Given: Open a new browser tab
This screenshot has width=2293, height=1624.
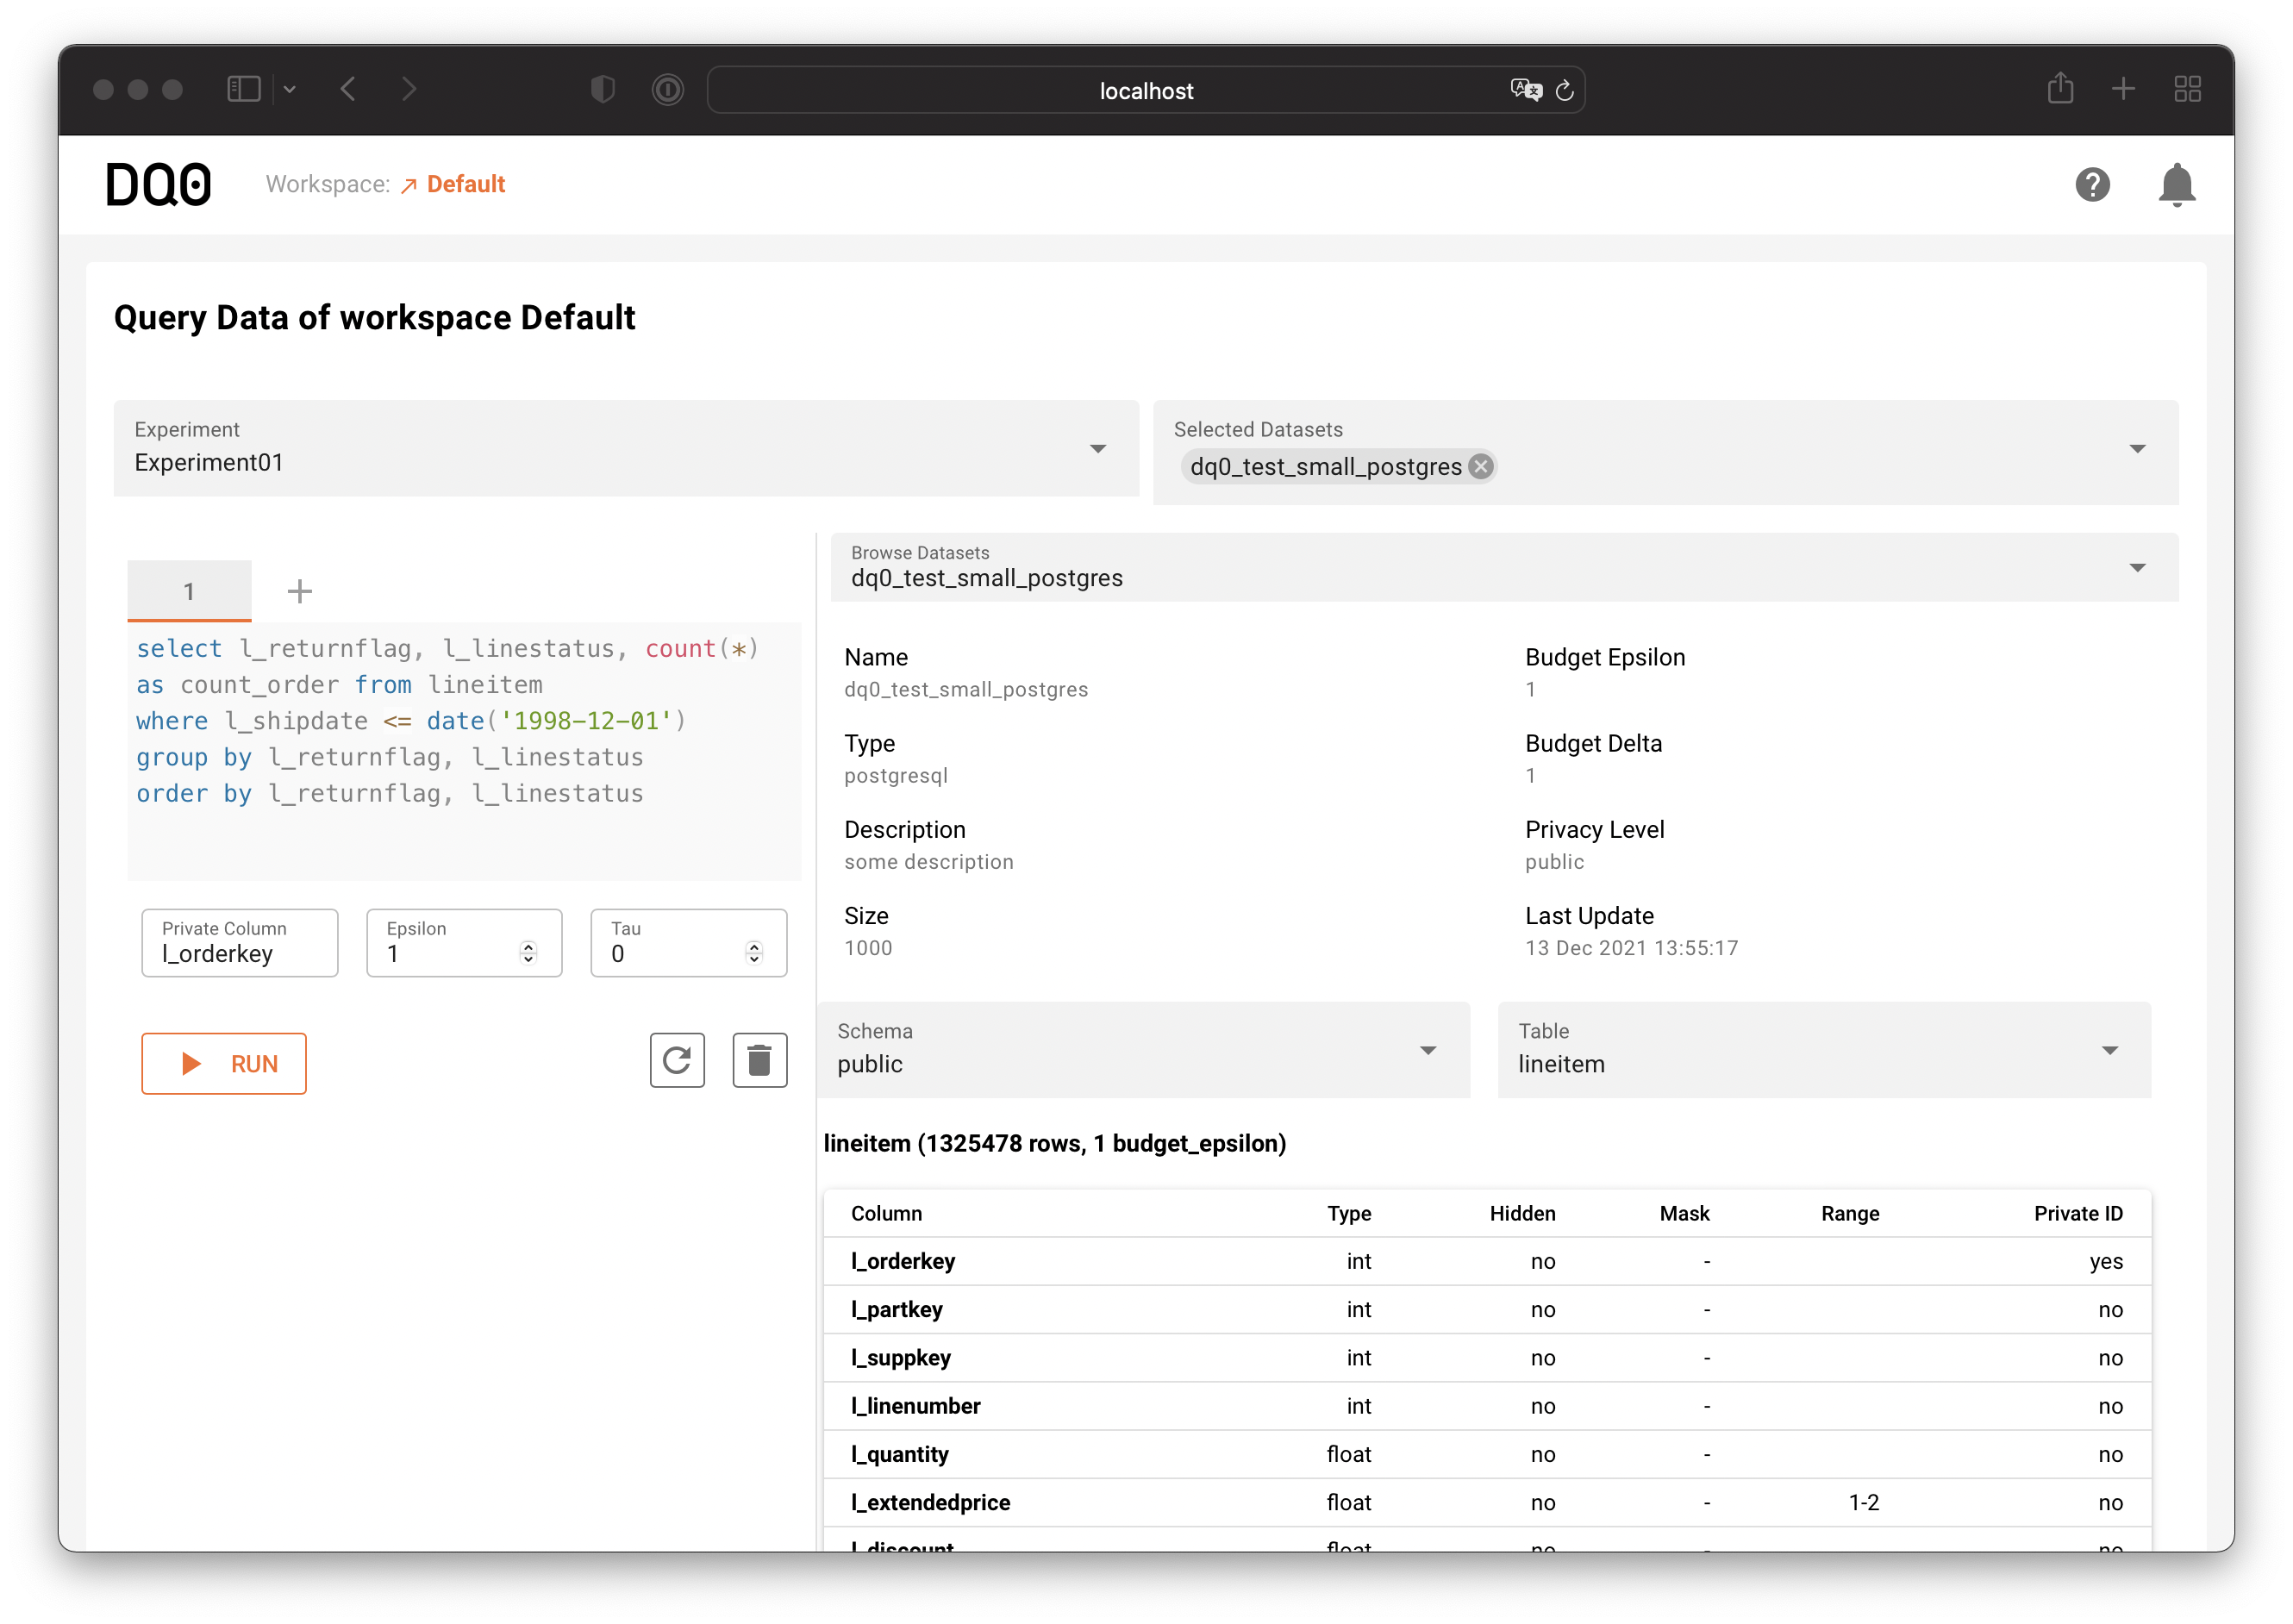Looking at the screenshot, I should [2123, 89].
